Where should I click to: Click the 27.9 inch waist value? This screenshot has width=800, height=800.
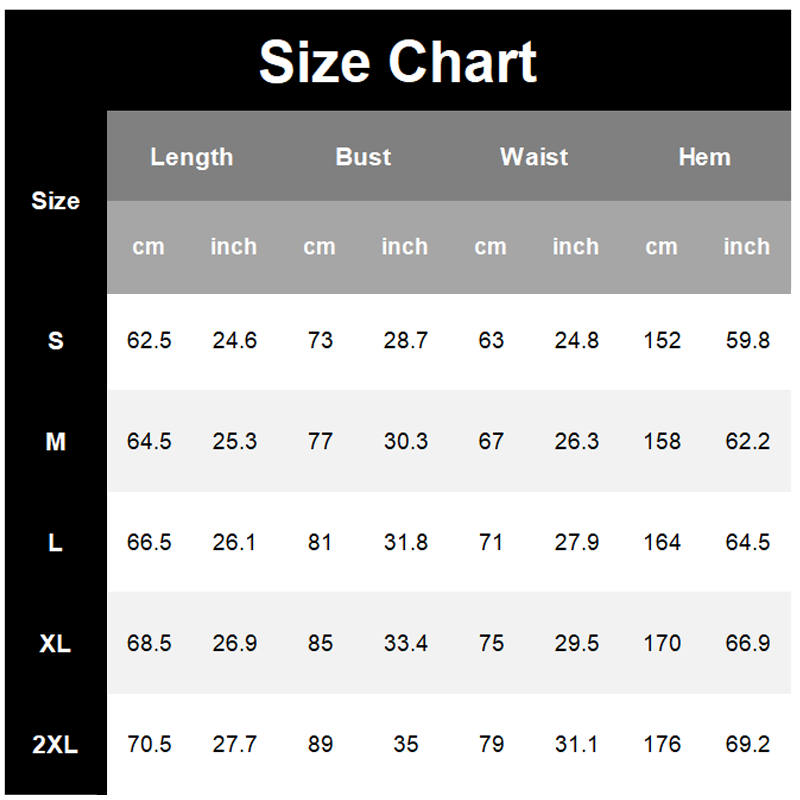coord(576,543)
